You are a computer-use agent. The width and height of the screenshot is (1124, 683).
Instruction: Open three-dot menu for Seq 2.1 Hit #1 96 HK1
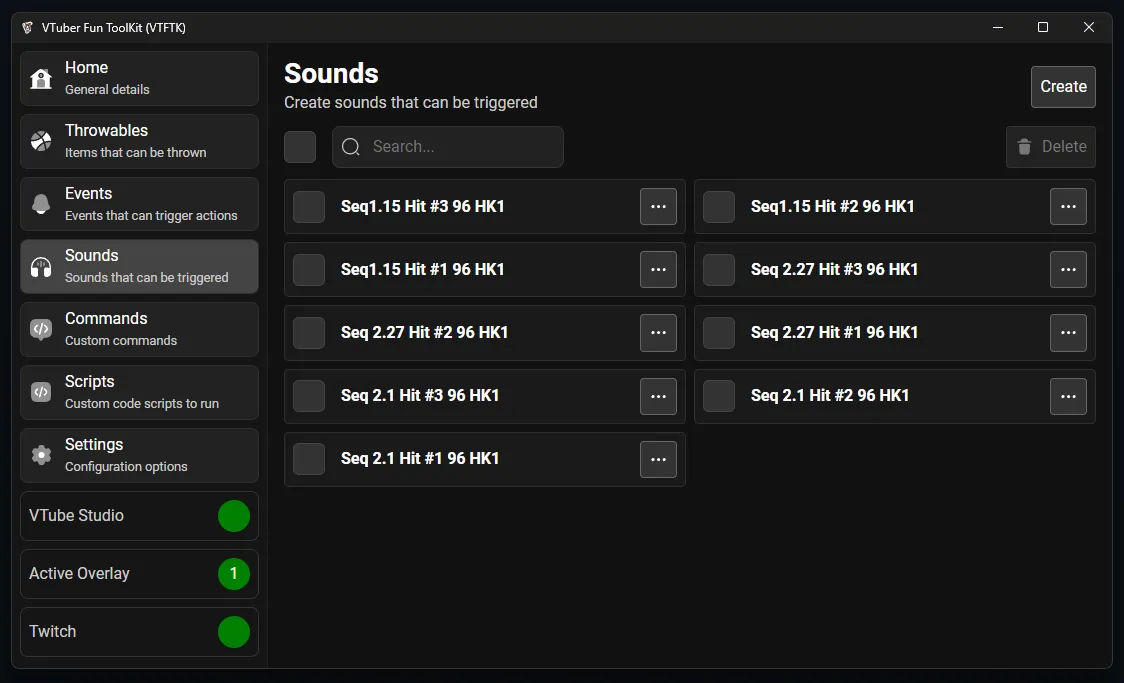coord(658,459)
